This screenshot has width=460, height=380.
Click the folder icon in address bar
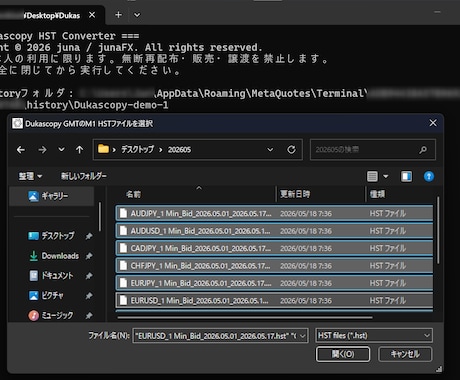pos(103,149)
